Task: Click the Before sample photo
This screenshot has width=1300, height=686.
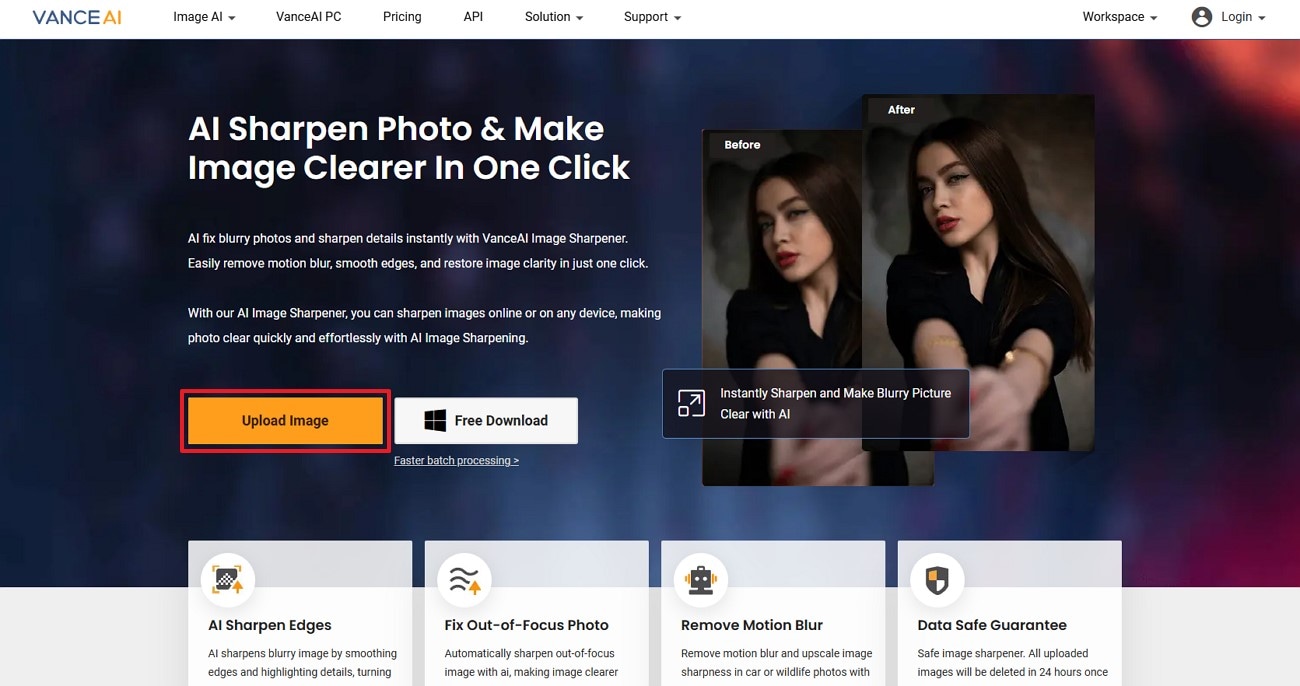Action: [782, 308]
